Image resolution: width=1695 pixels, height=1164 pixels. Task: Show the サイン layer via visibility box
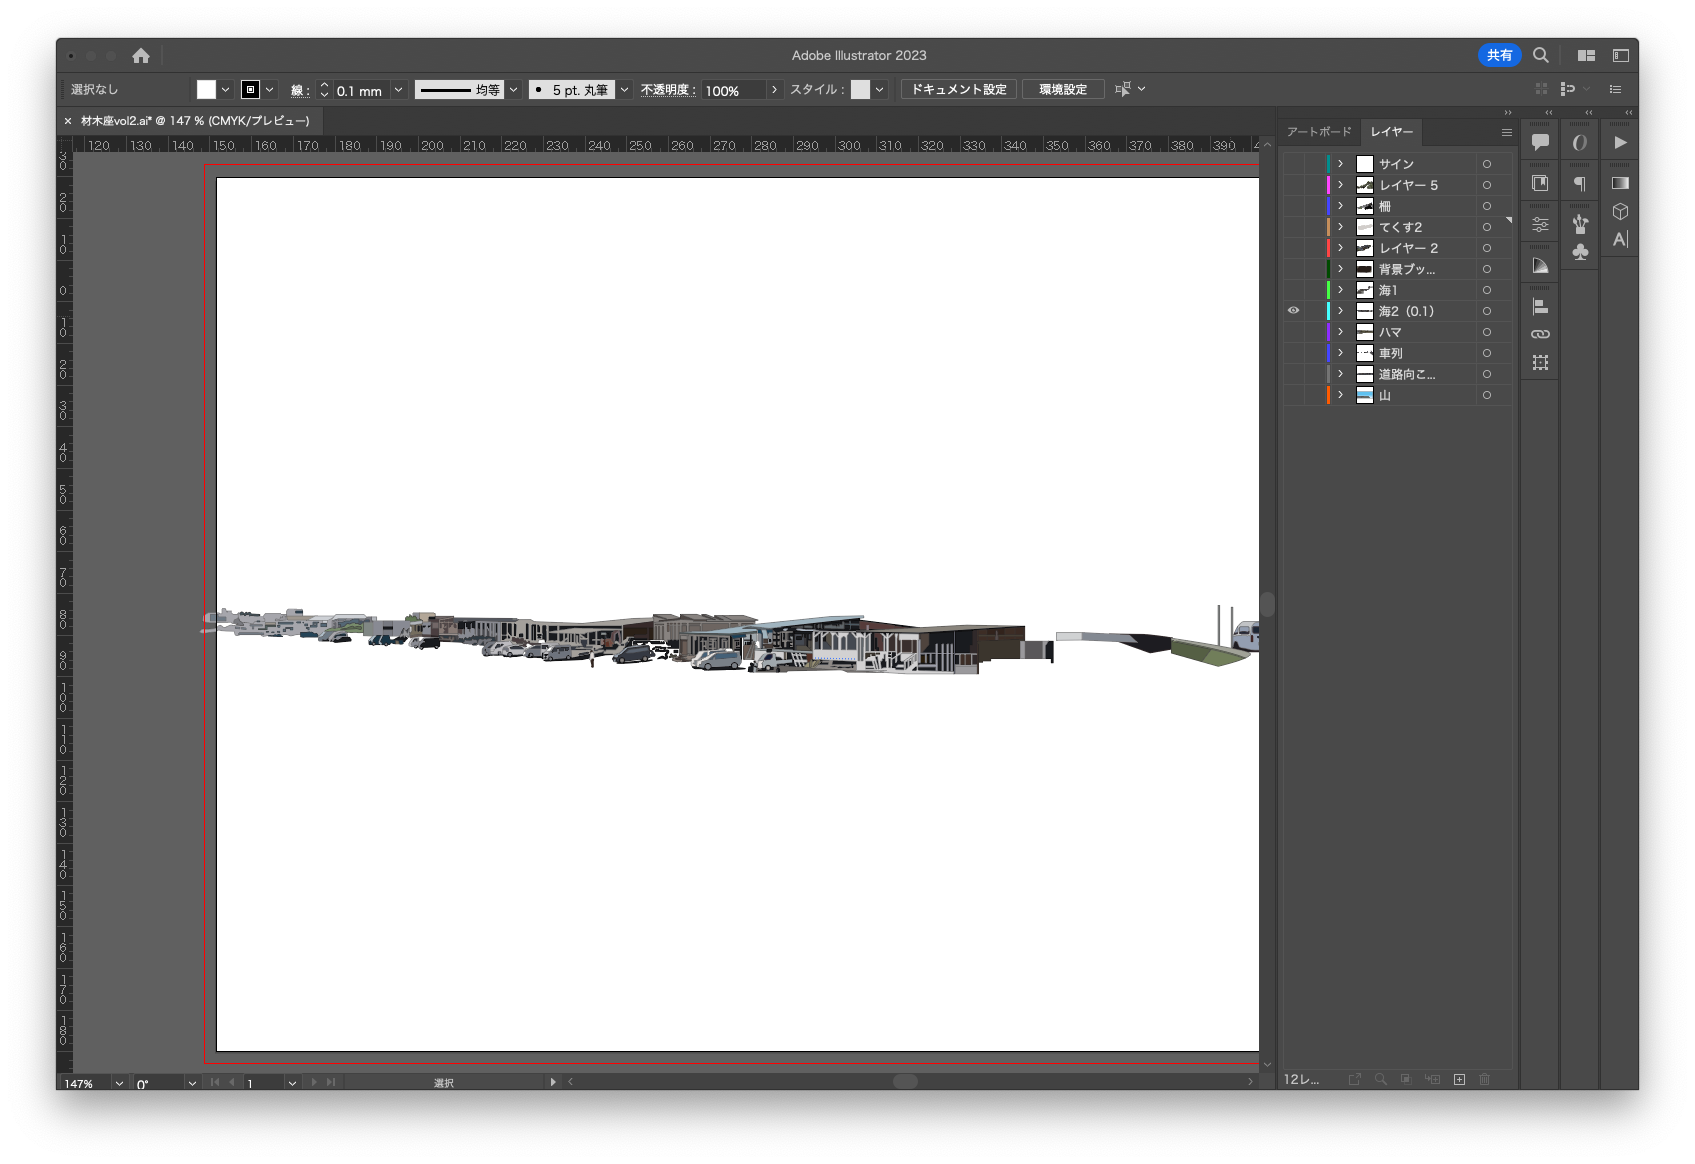pos(1293,164)
